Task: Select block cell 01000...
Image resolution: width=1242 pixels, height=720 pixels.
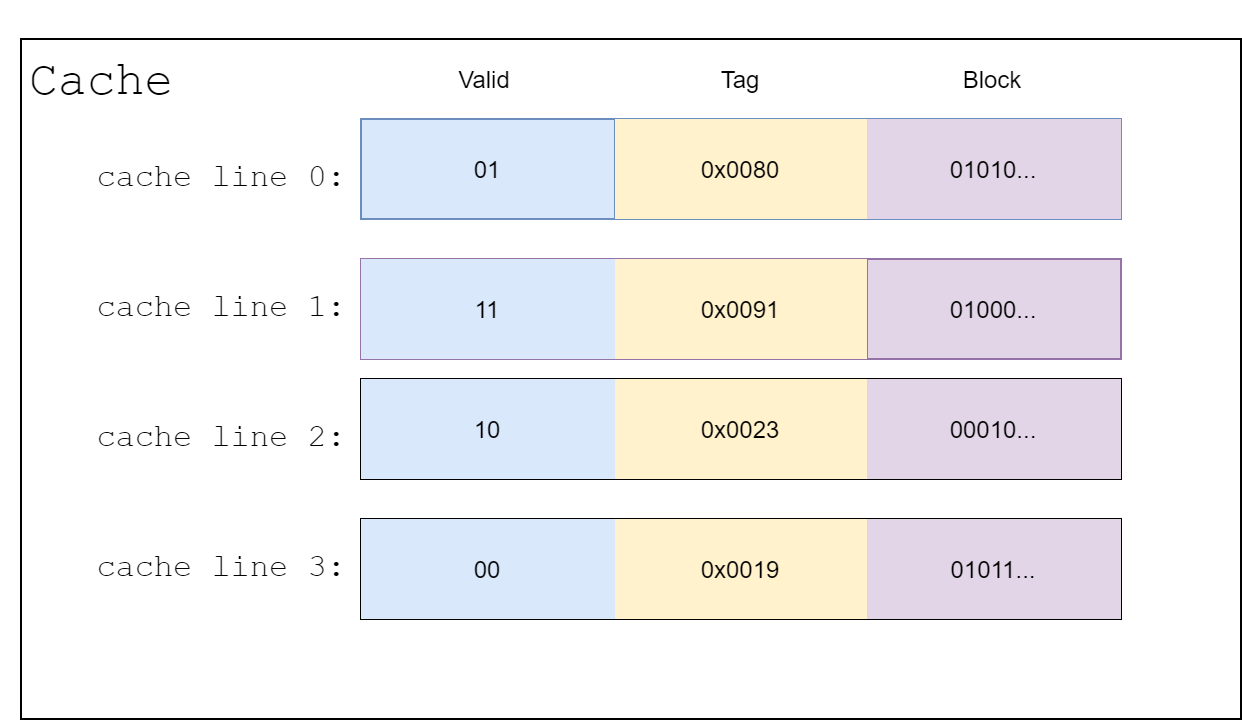Action: pos(994,309)
